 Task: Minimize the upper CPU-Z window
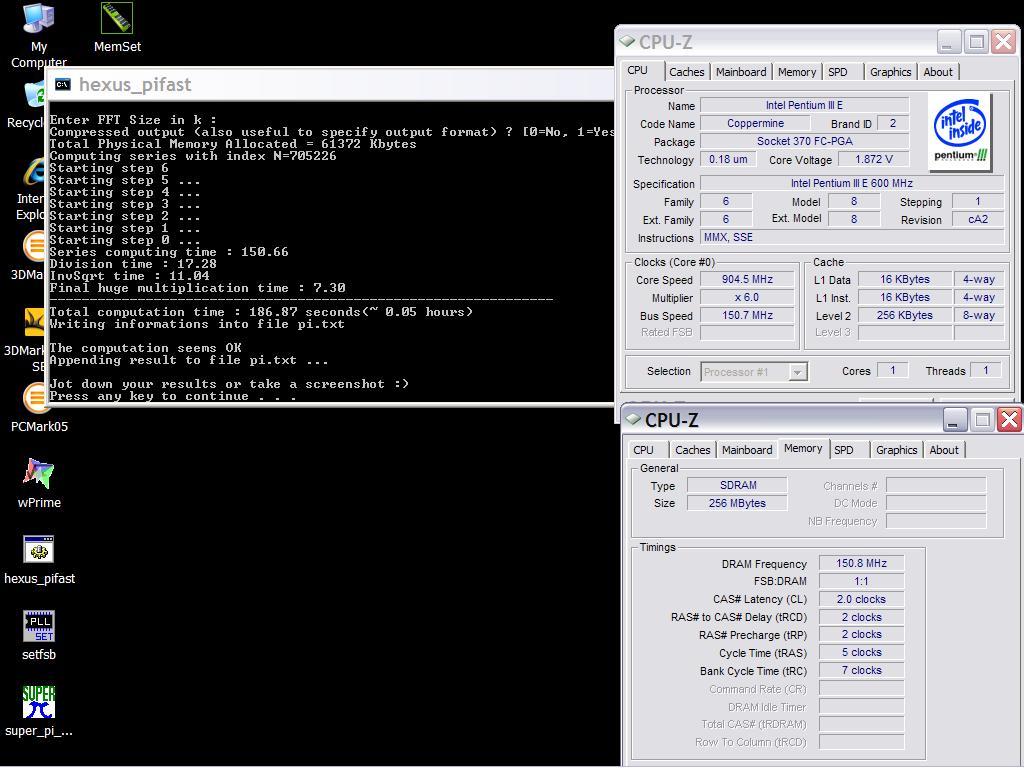tap(948, 42)
